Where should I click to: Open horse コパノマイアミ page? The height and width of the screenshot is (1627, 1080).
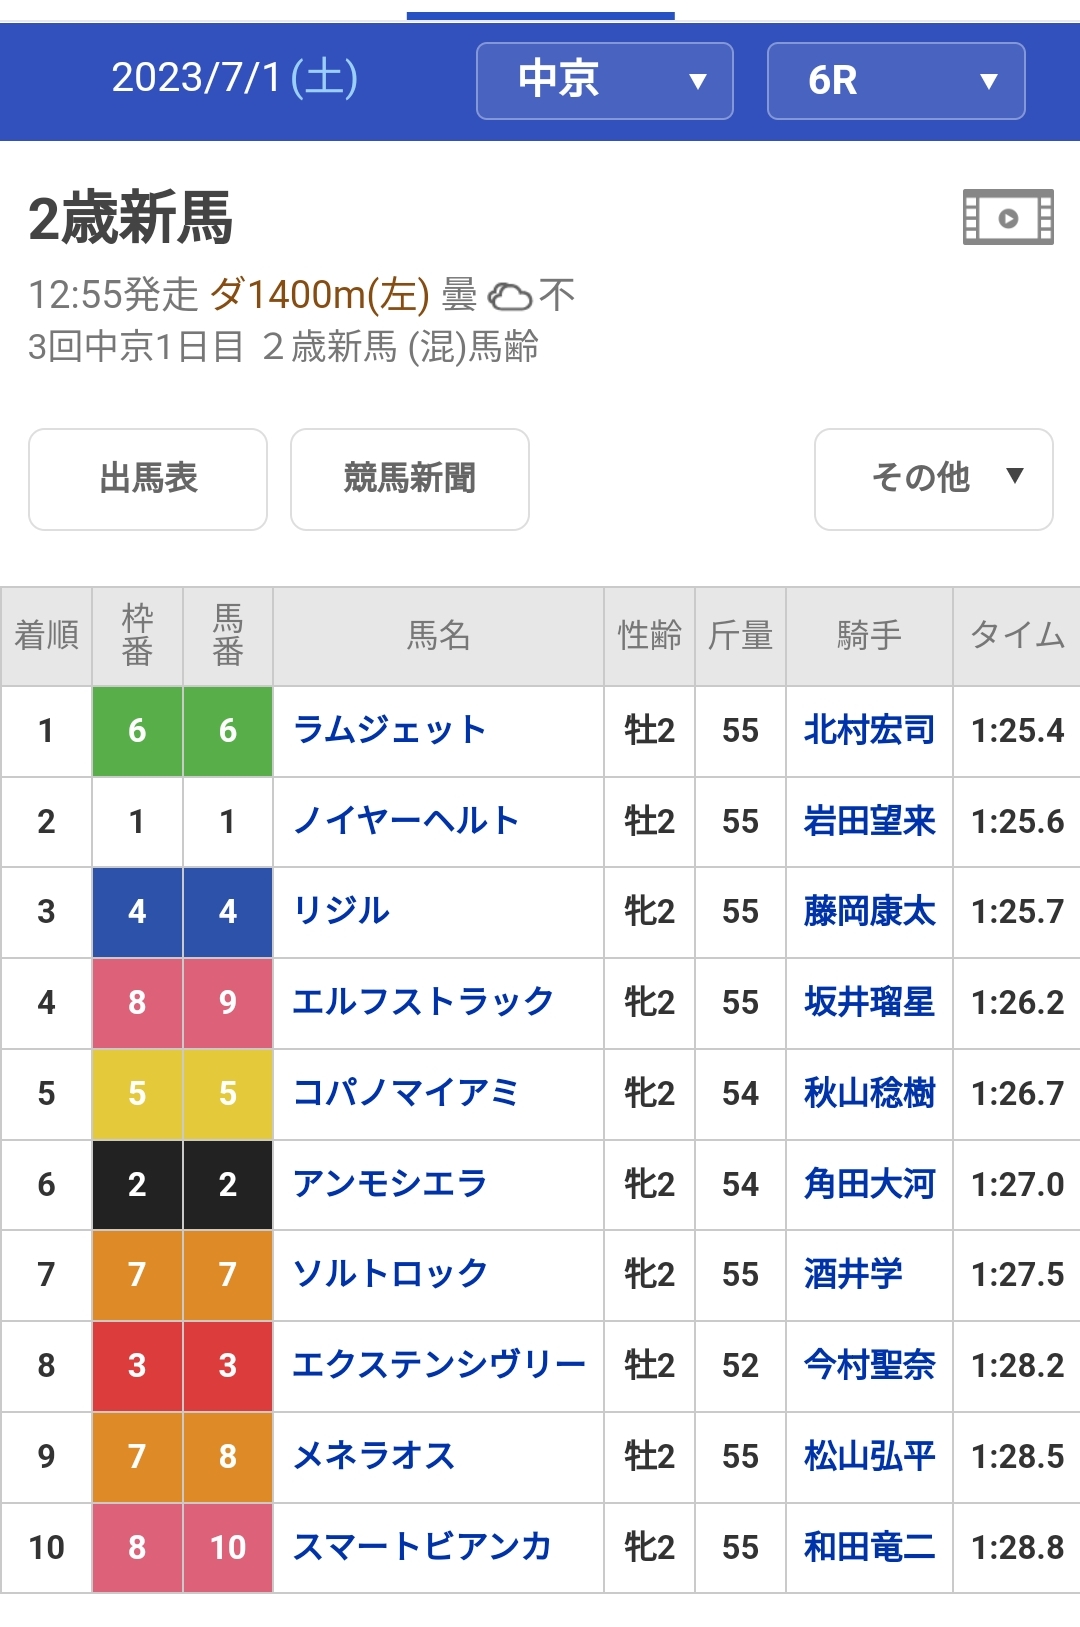pyautogui.click(x=405, y=1093)
